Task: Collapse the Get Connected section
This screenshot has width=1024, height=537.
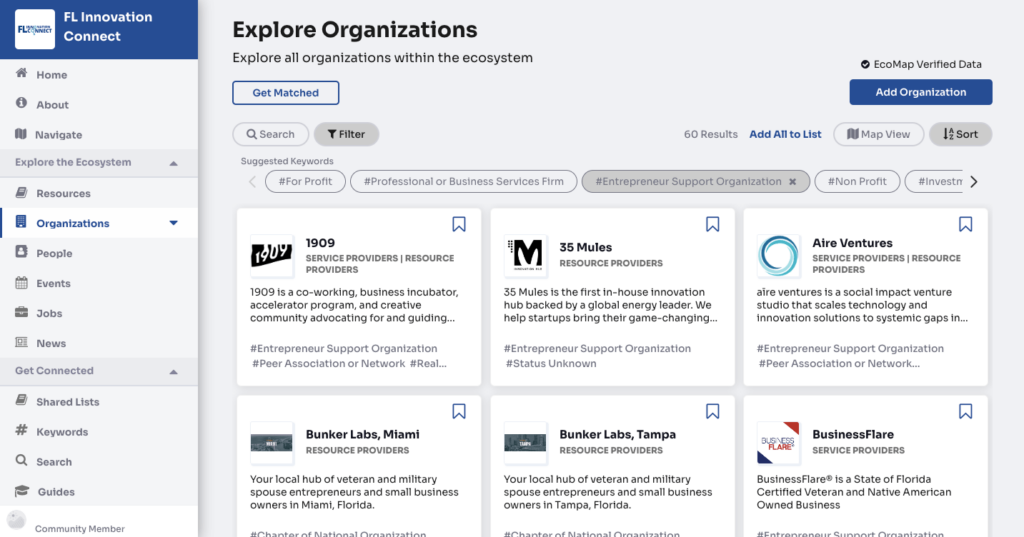Action: (x=173, y=372)
